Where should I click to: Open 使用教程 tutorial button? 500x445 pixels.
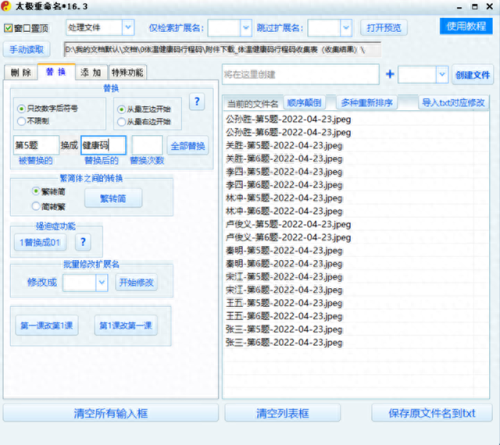tap(466, 26)
